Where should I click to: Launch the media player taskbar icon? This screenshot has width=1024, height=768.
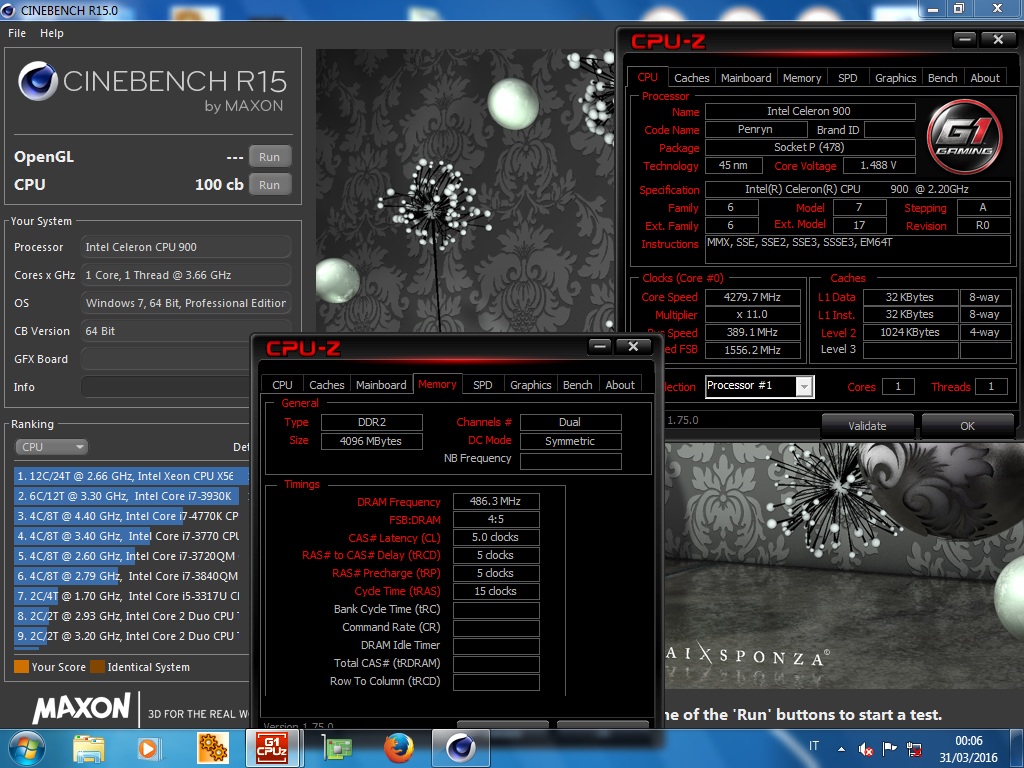(x=149, y=748)
